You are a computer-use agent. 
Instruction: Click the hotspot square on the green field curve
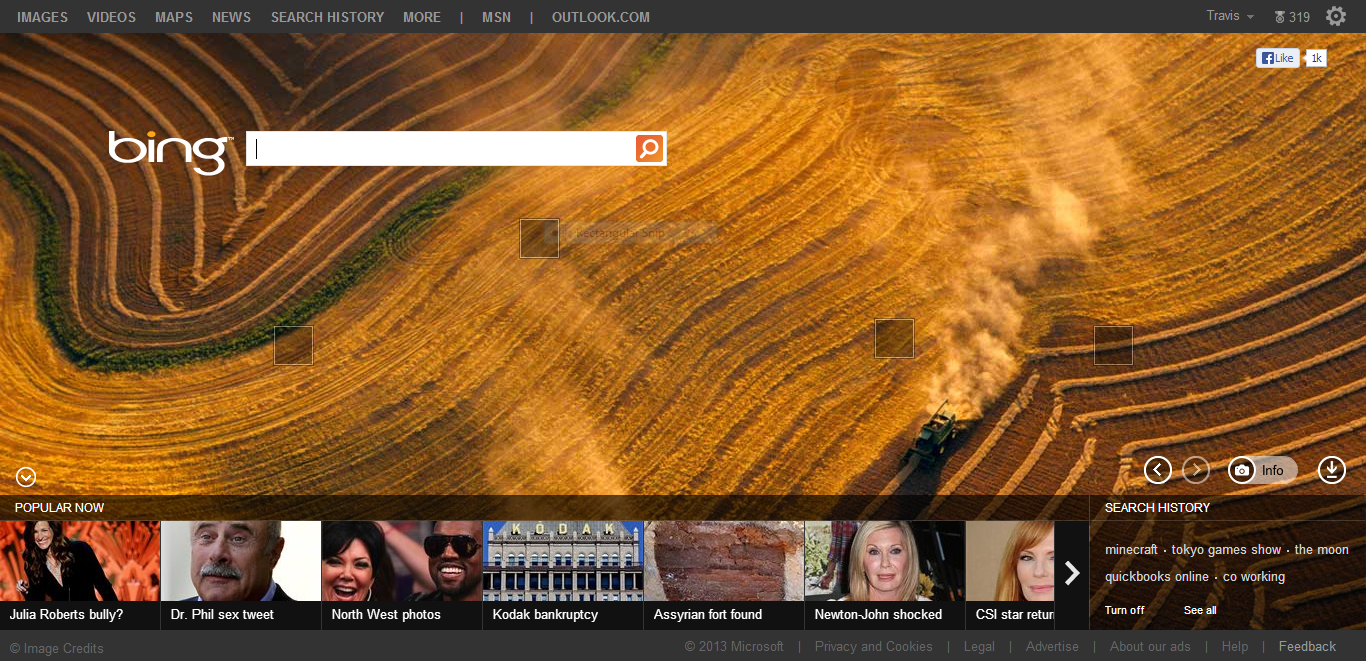click(293, 345)
